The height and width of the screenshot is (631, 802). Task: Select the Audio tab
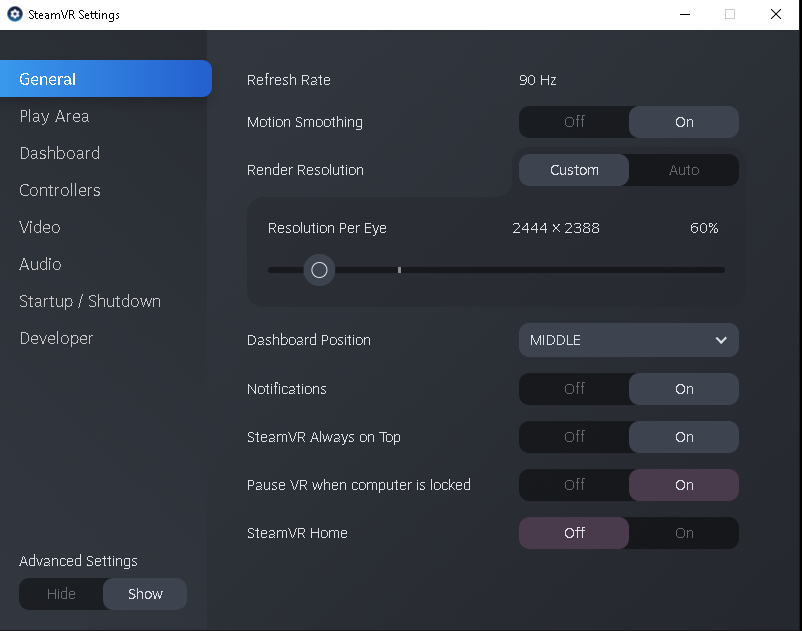40,264
